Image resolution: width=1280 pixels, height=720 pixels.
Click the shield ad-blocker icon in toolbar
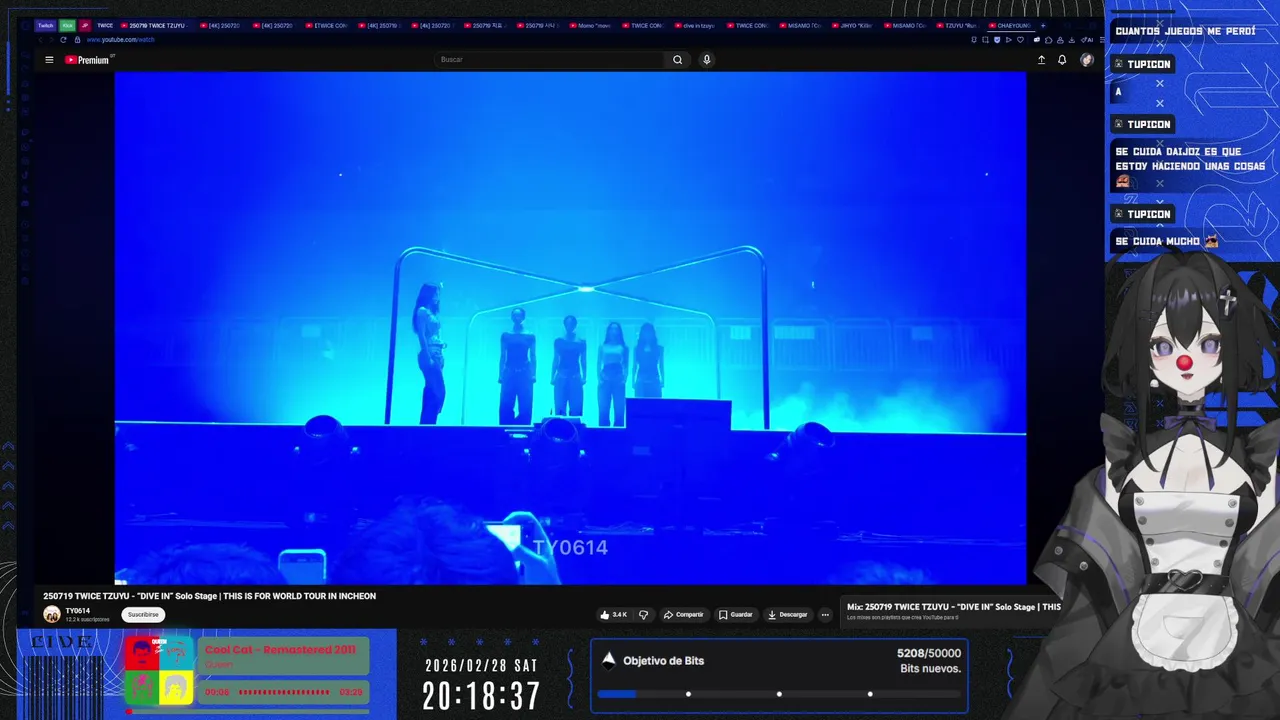coord(996,39)
